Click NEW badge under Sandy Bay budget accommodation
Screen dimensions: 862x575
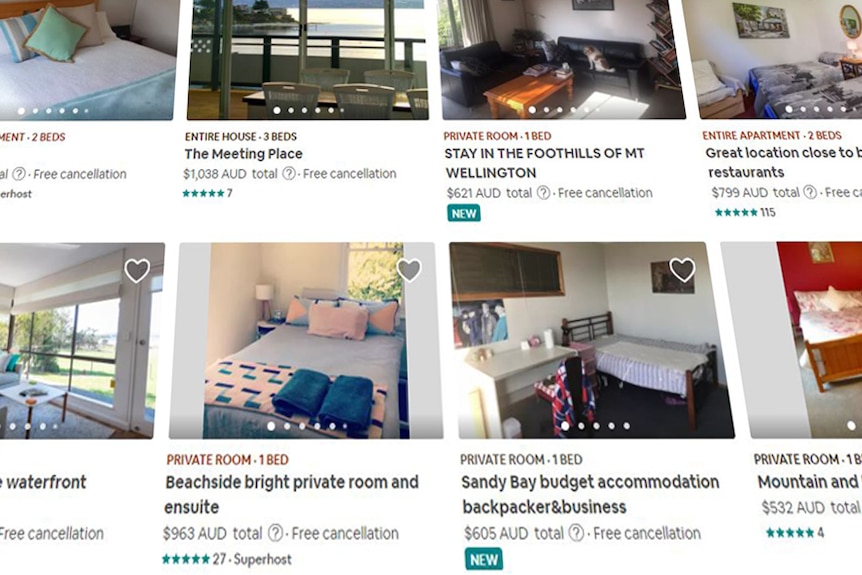[x=484, y=559]
